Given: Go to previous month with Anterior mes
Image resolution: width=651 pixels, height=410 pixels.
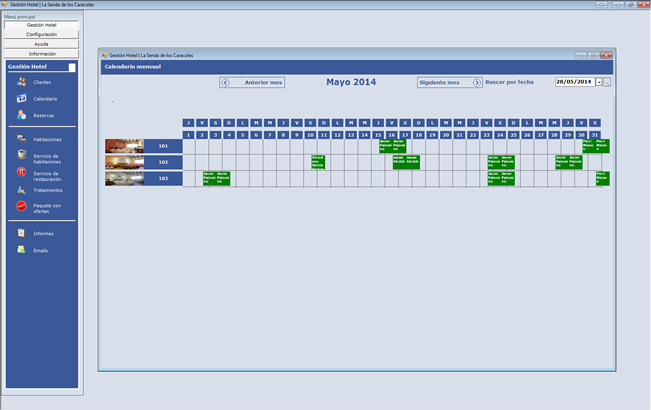Looking at the screenshot, I should [x=252, y=83].
